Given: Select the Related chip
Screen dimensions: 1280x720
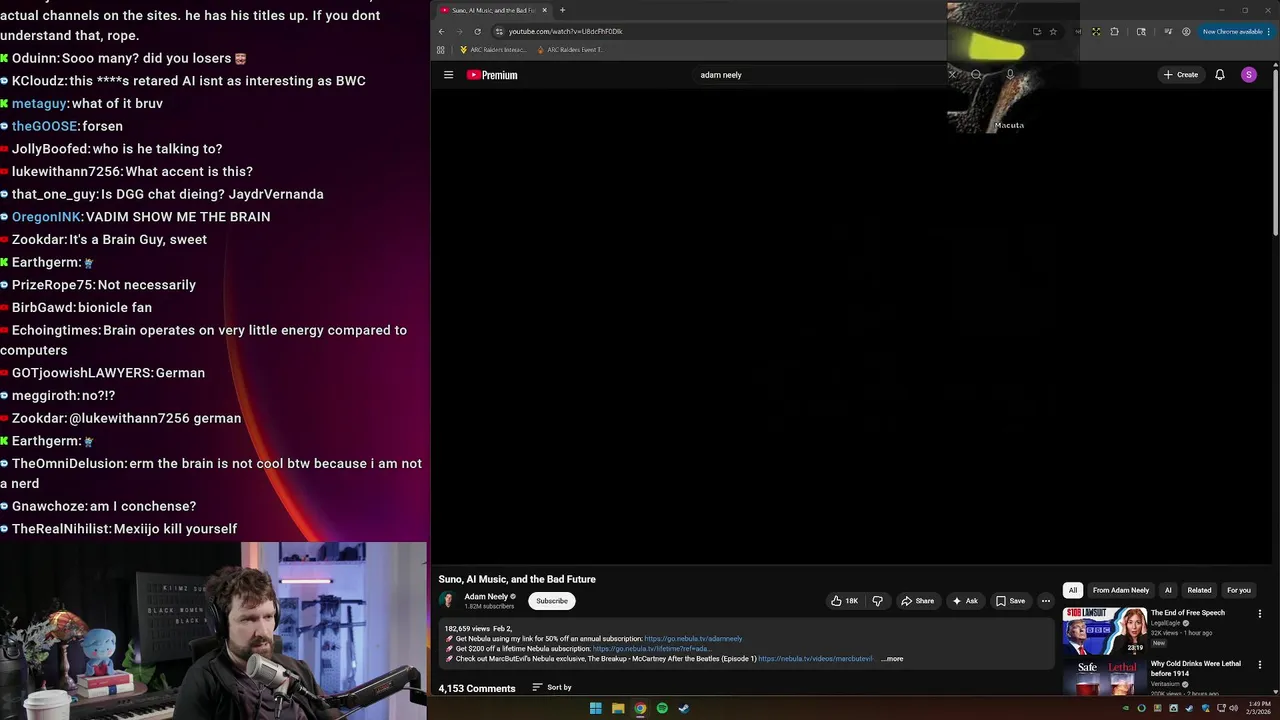Looking at the screenshot, I should pyautogui.click(x=1199, y=590).
